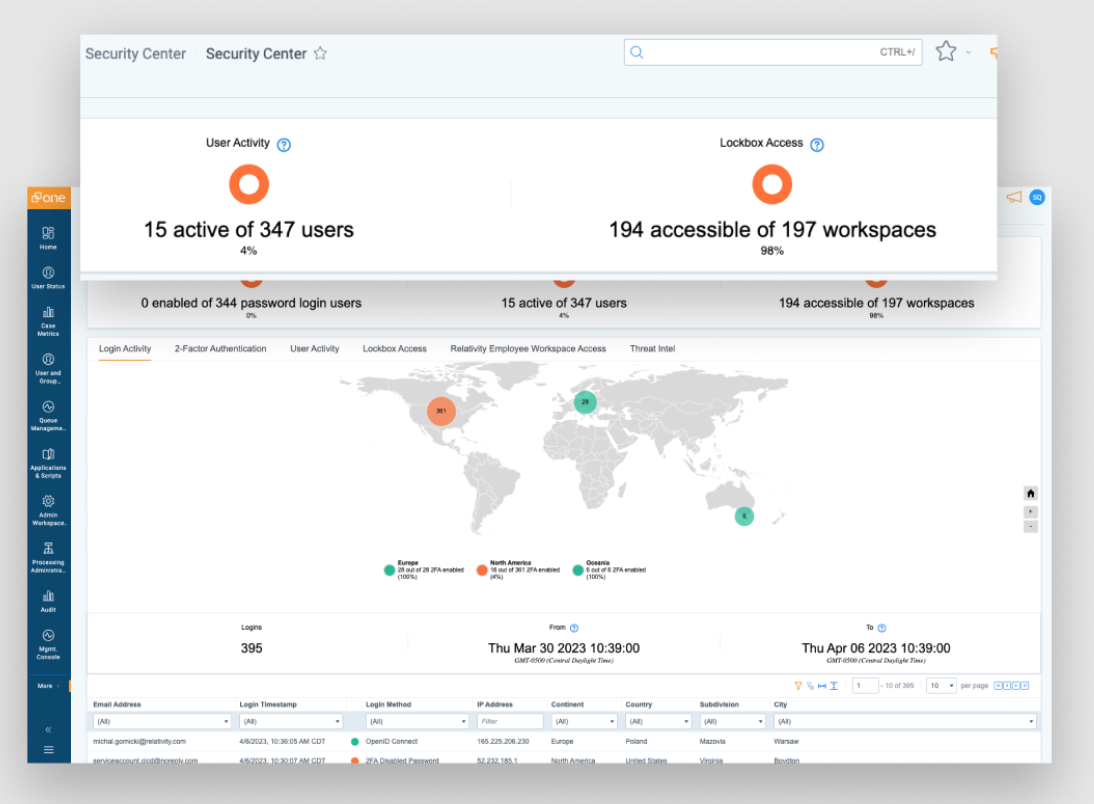Image resolution: width=1094 pixels, height=804 pixels.
Task: Switch to Relativity Employee Workspace Access tab
Action: coord(528,349)
